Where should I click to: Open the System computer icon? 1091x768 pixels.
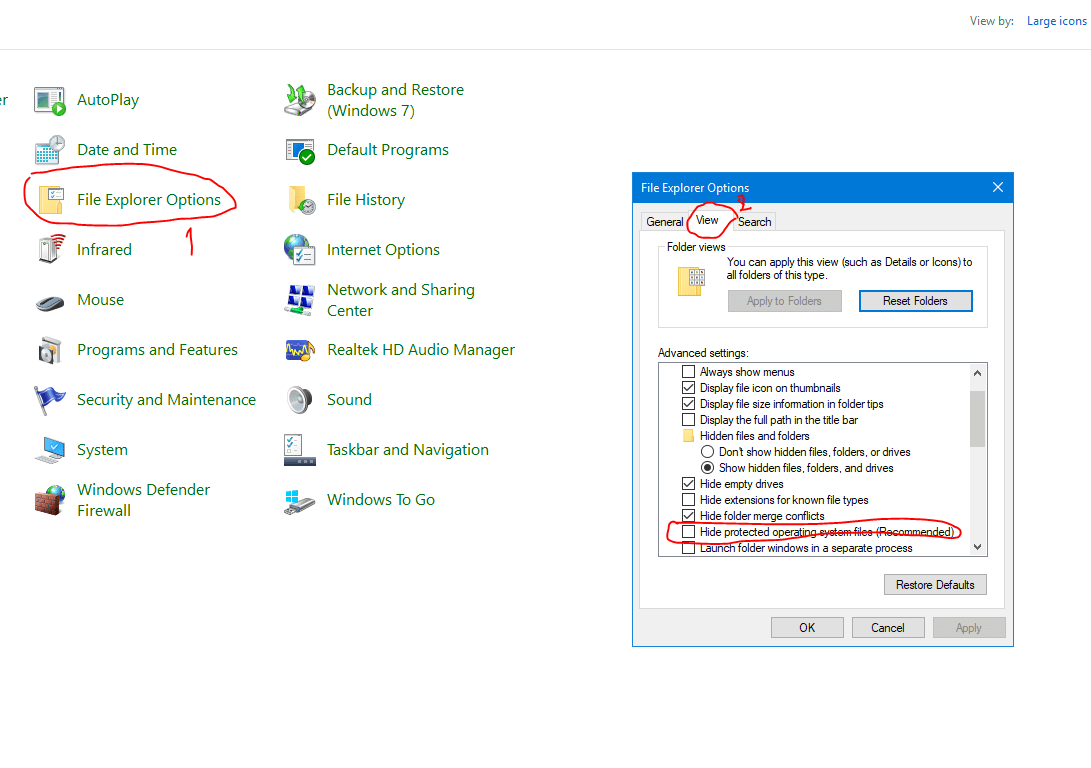tap(50, 450)
